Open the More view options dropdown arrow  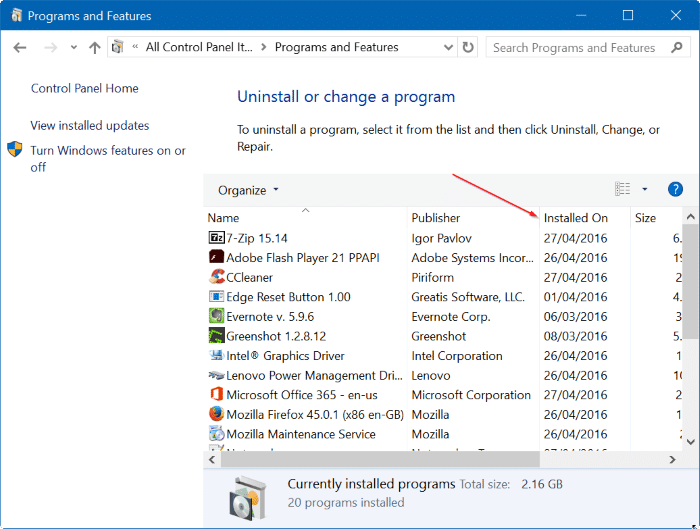pyautogui.click(x=645, y=189)
